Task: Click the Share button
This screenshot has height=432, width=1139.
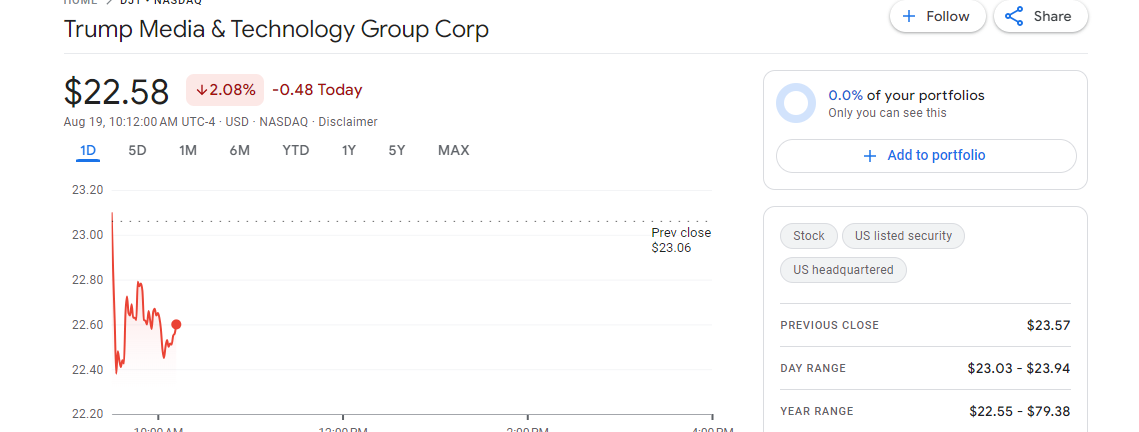Action: (x=1040, y=16)
